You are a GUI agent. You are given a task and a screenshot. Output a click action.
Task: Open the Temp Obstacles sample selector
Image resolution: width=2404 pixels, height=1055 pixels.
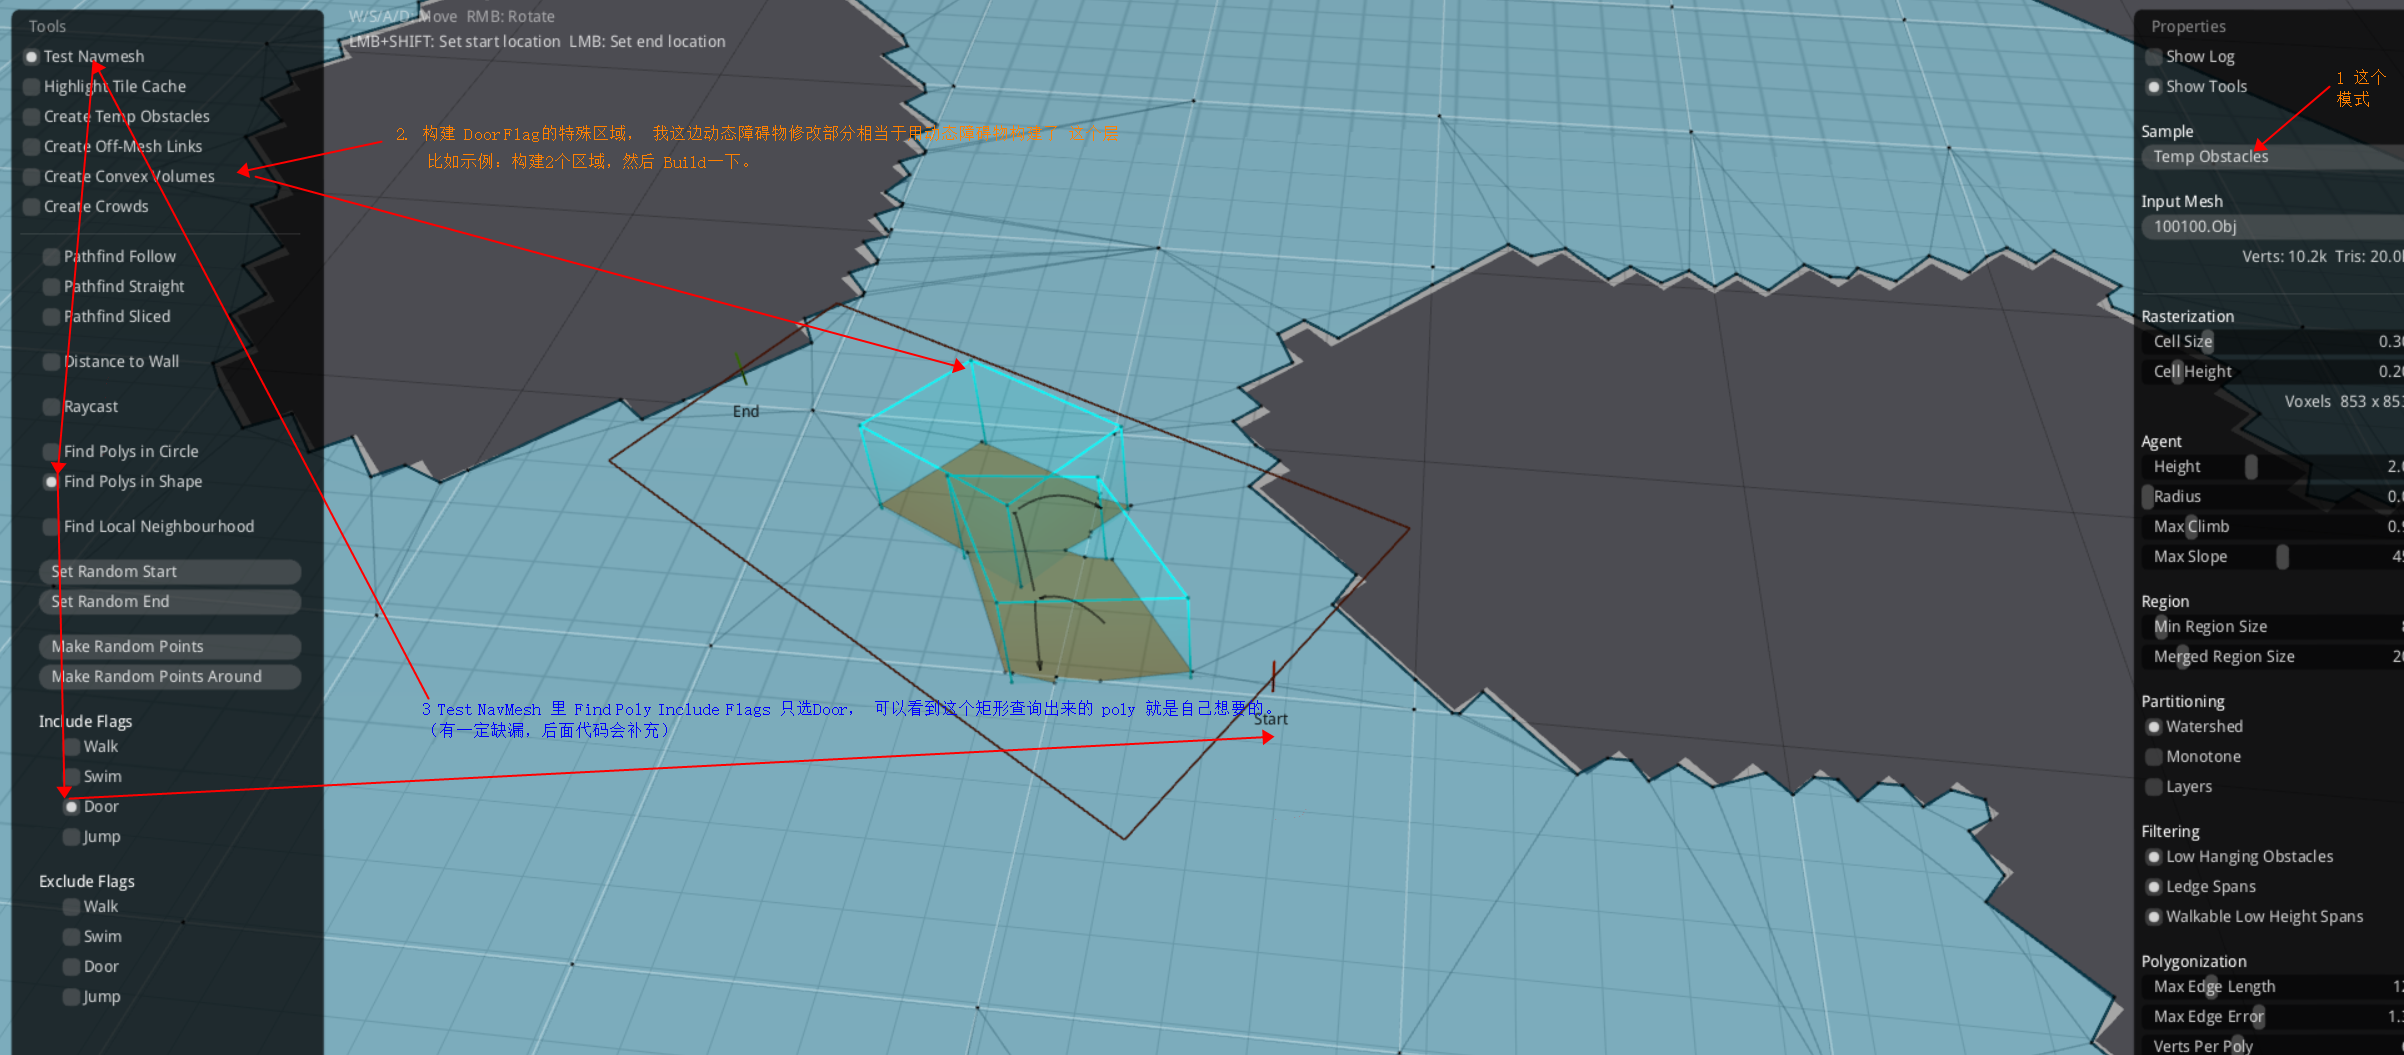[2272, 157]
